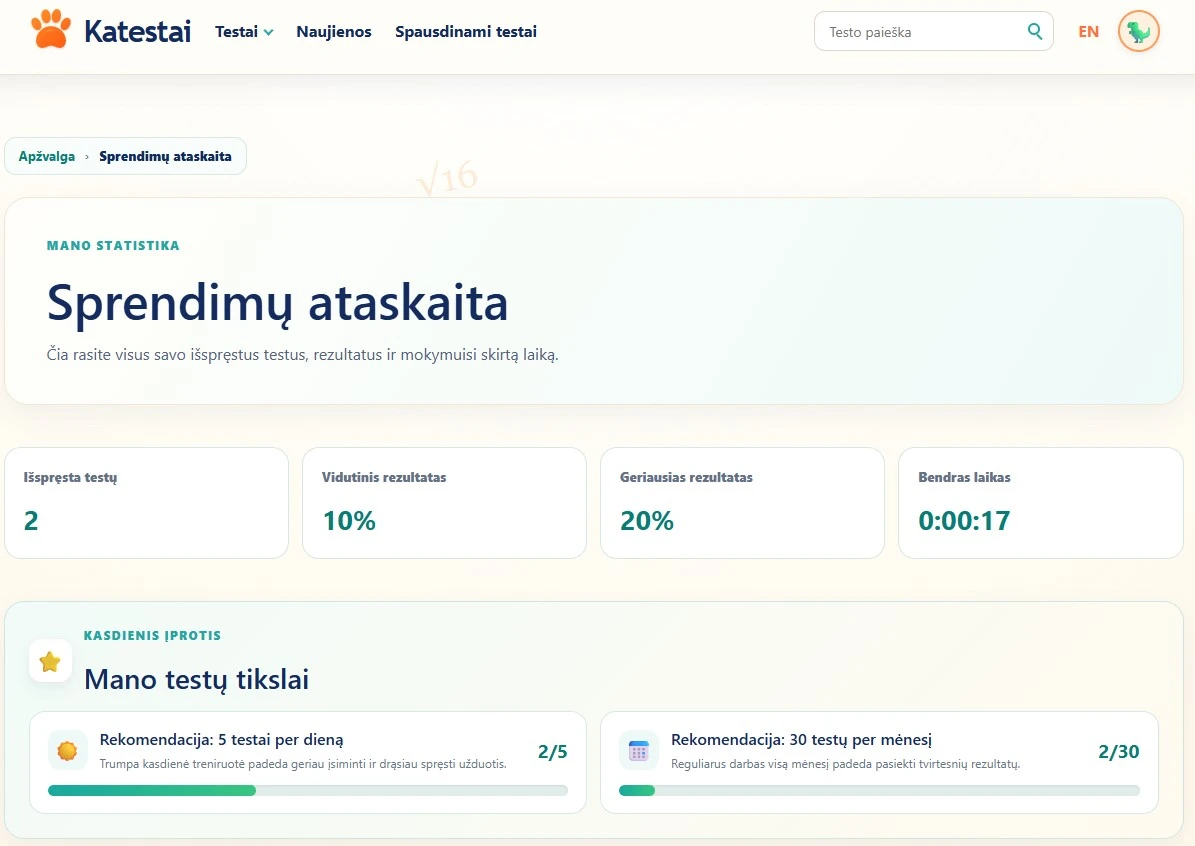
Task: Go to Apžvalga breadcrumb link
Action: [x=46, y=156]
